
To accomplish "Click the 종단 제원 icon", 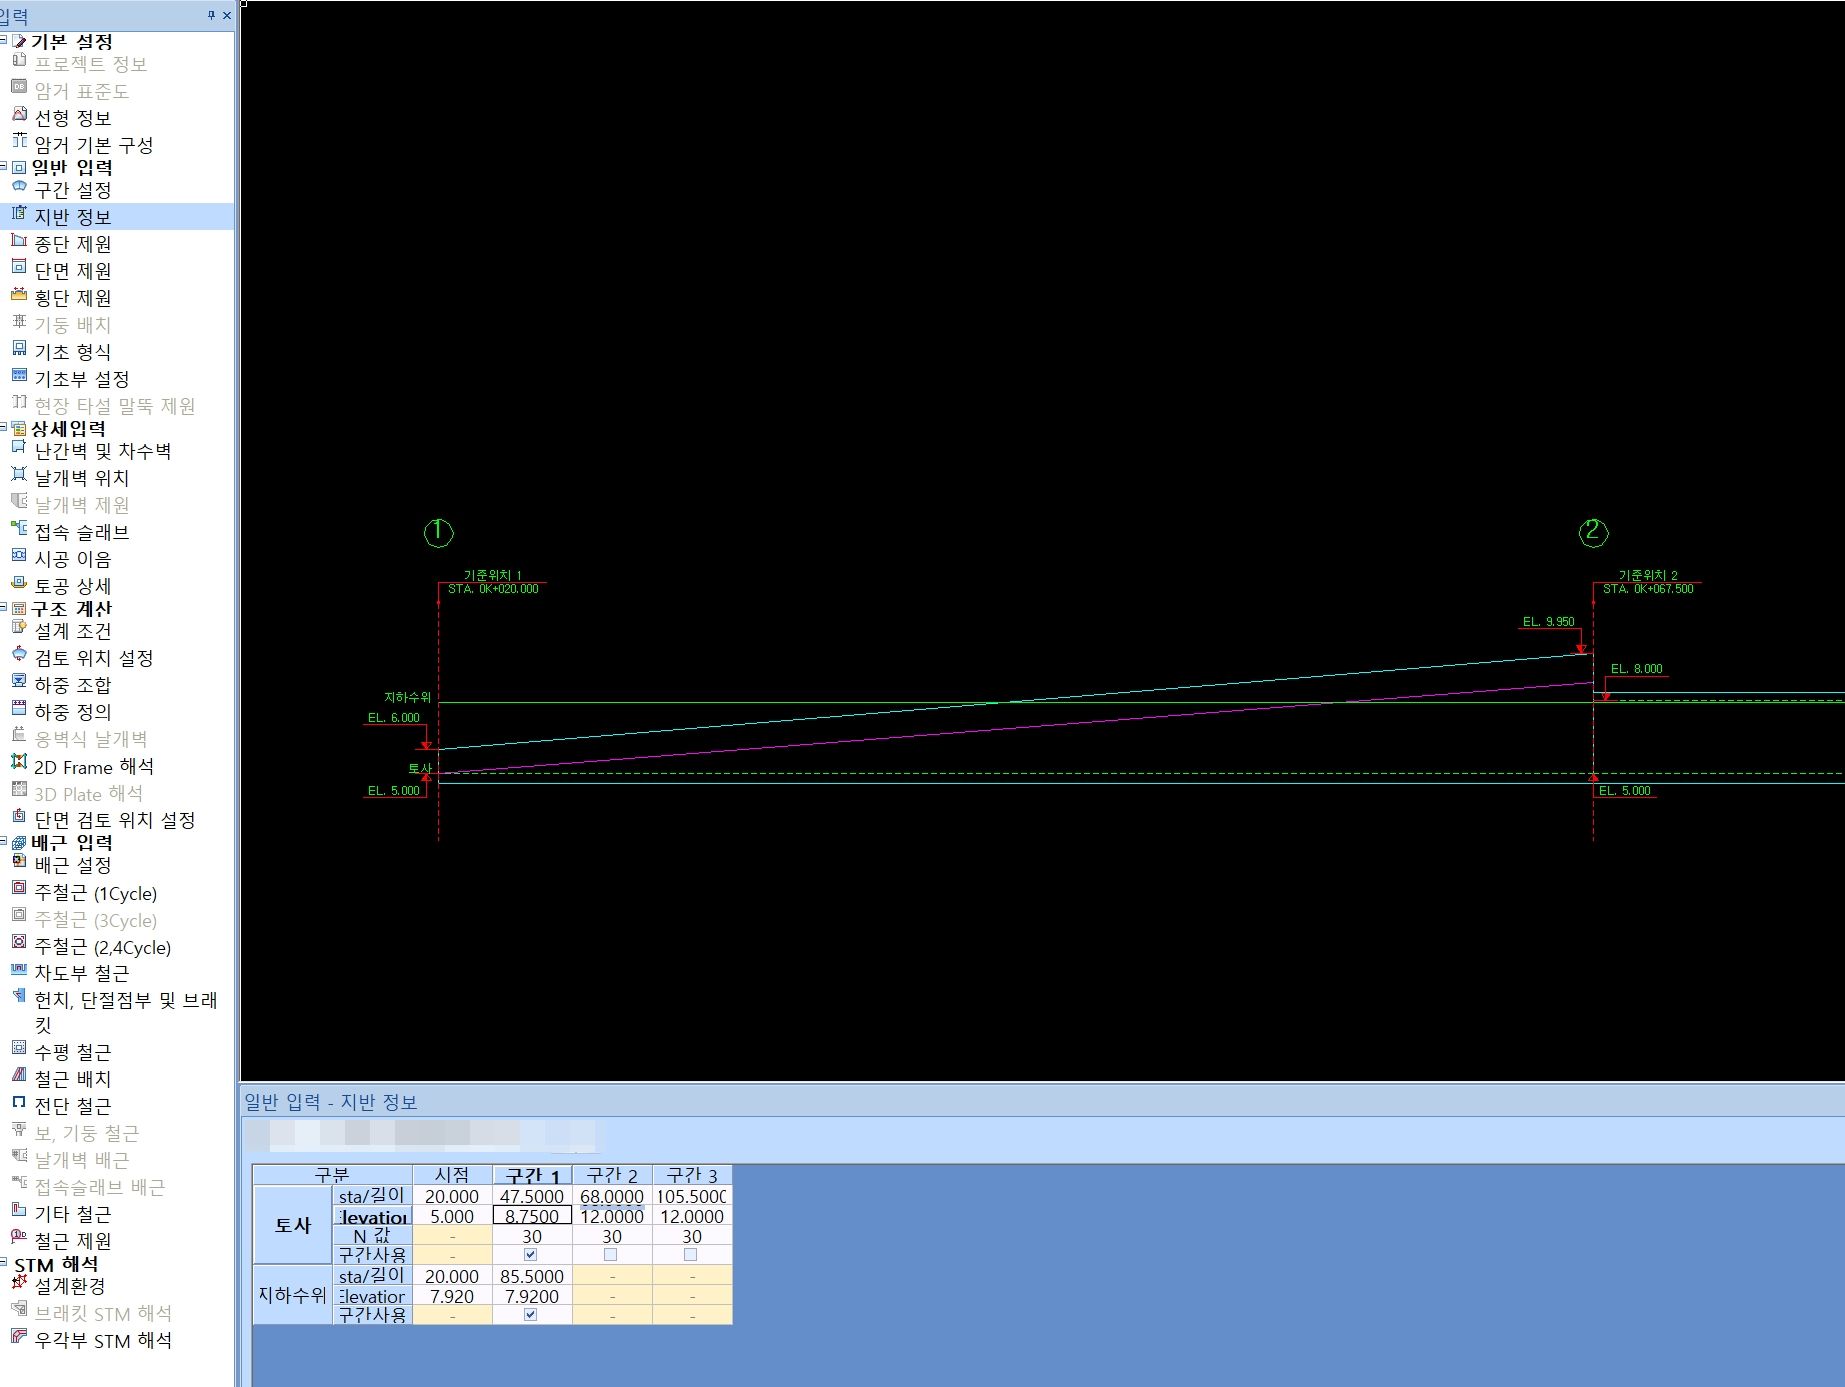I will tap(19, 240).
